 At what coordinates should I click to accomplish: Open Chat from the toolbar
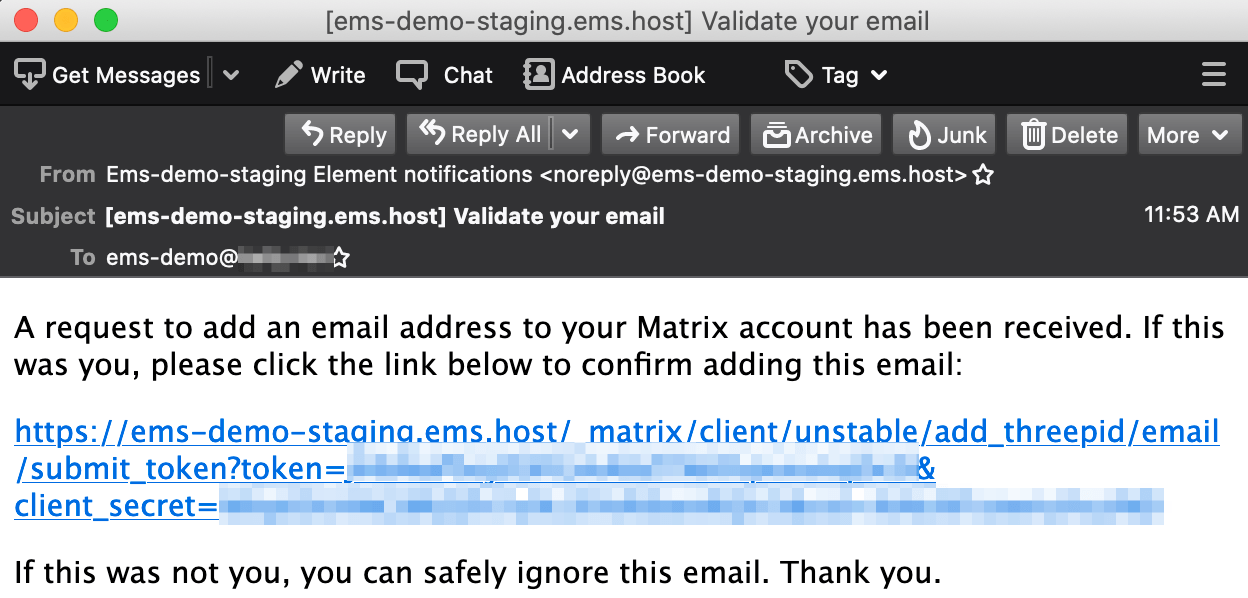click(444, 75)
